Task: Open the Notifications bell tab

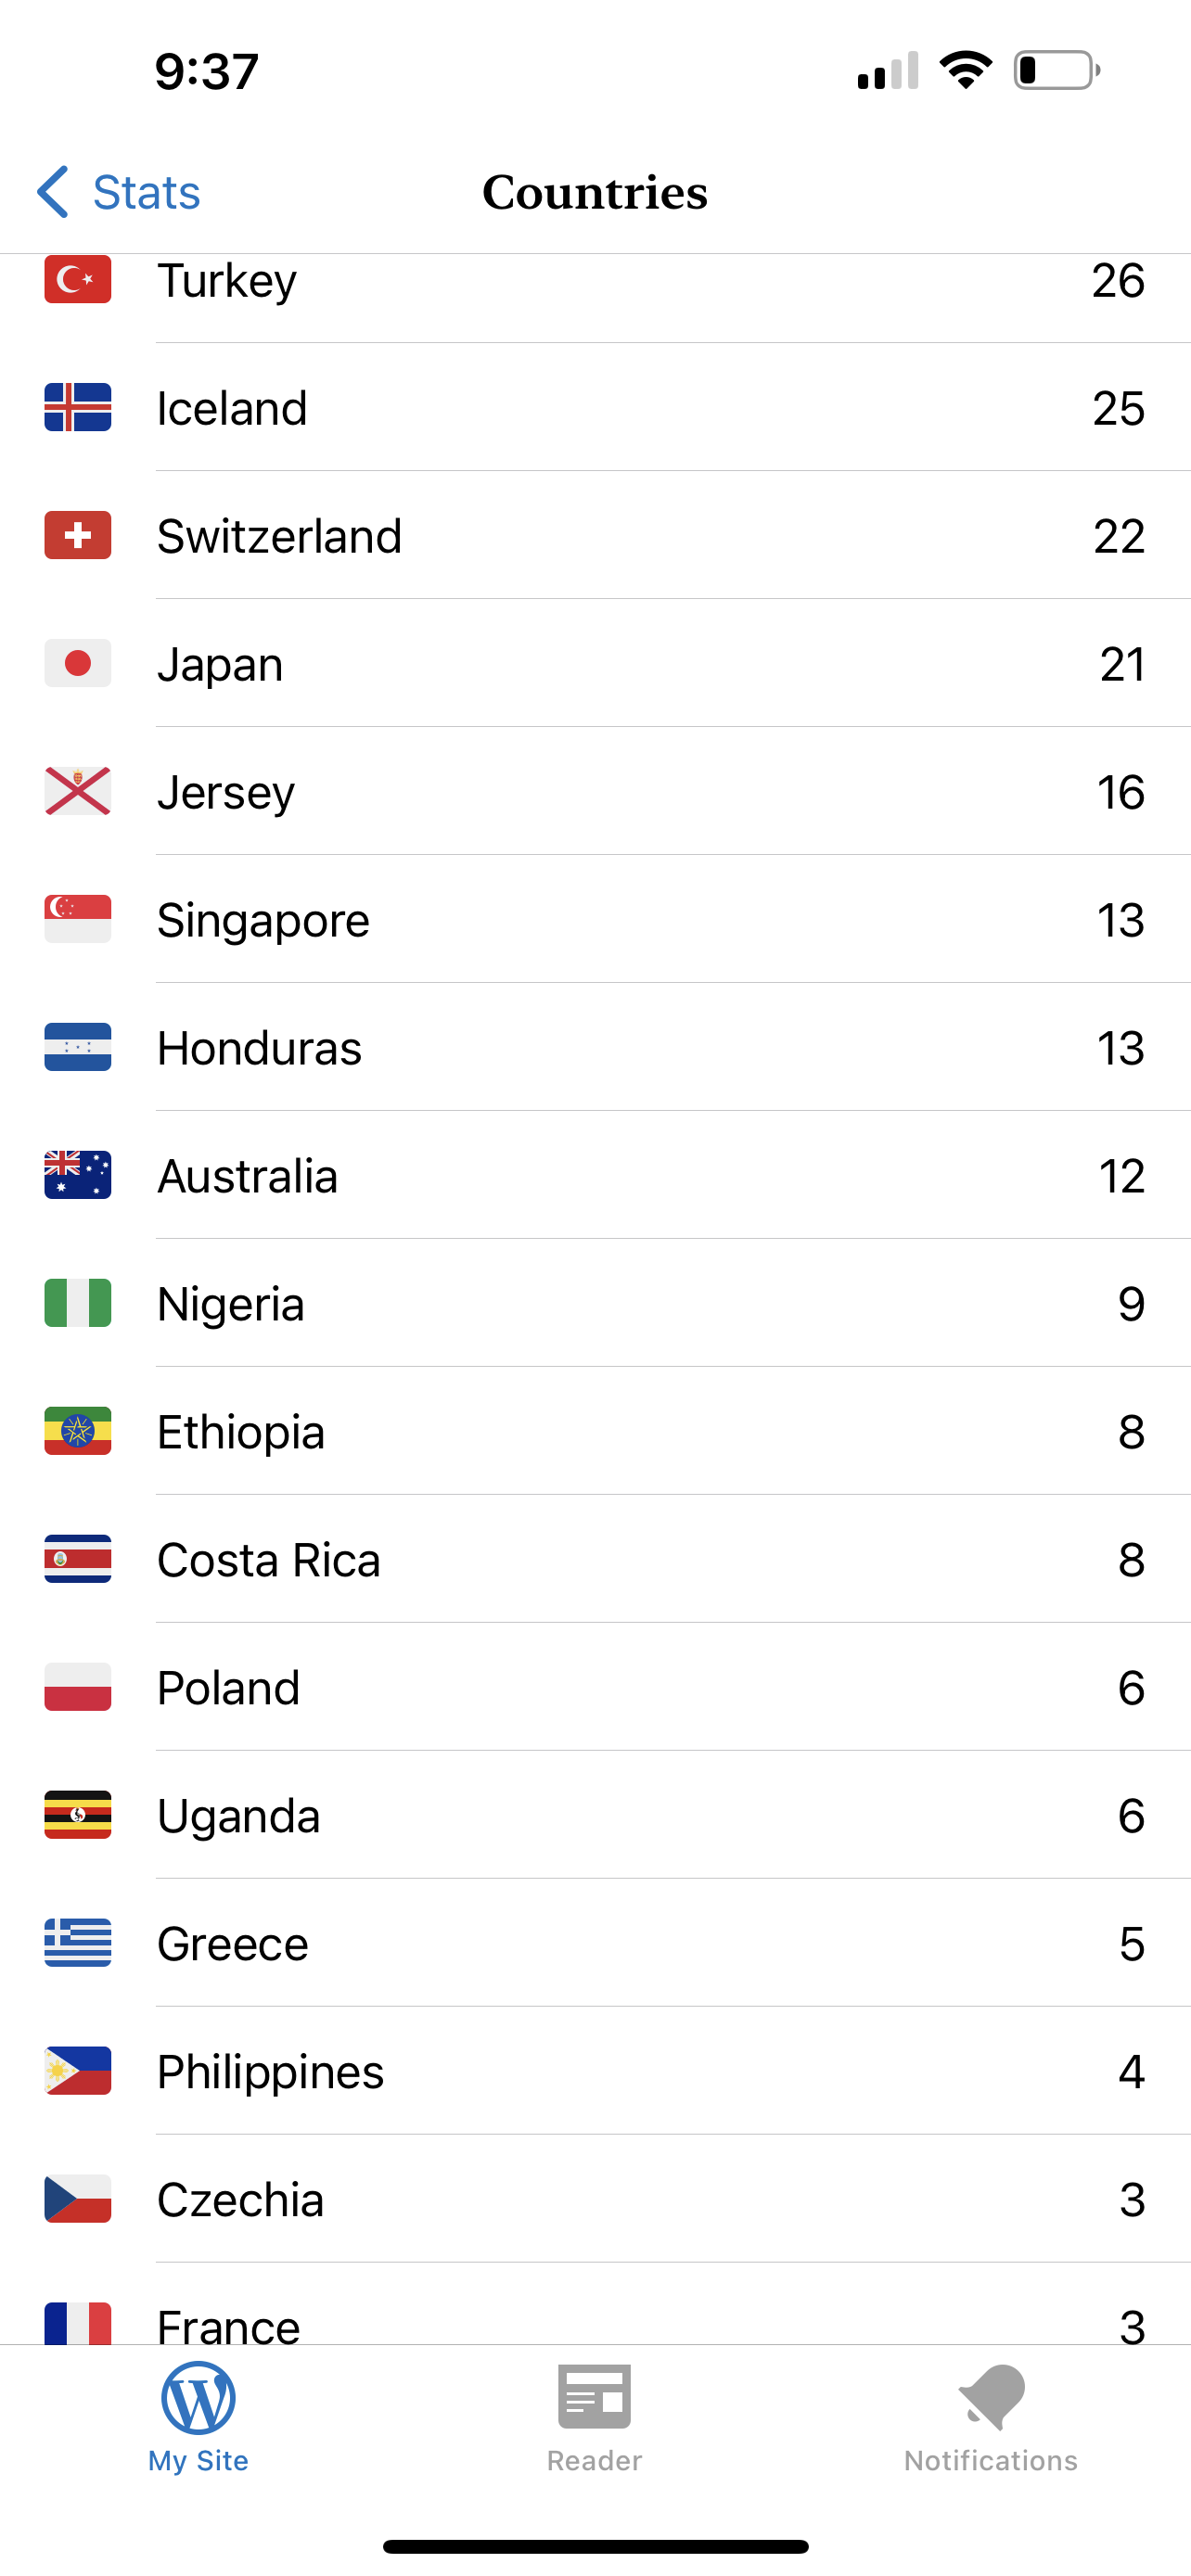Action: [x=990, y=2416]
